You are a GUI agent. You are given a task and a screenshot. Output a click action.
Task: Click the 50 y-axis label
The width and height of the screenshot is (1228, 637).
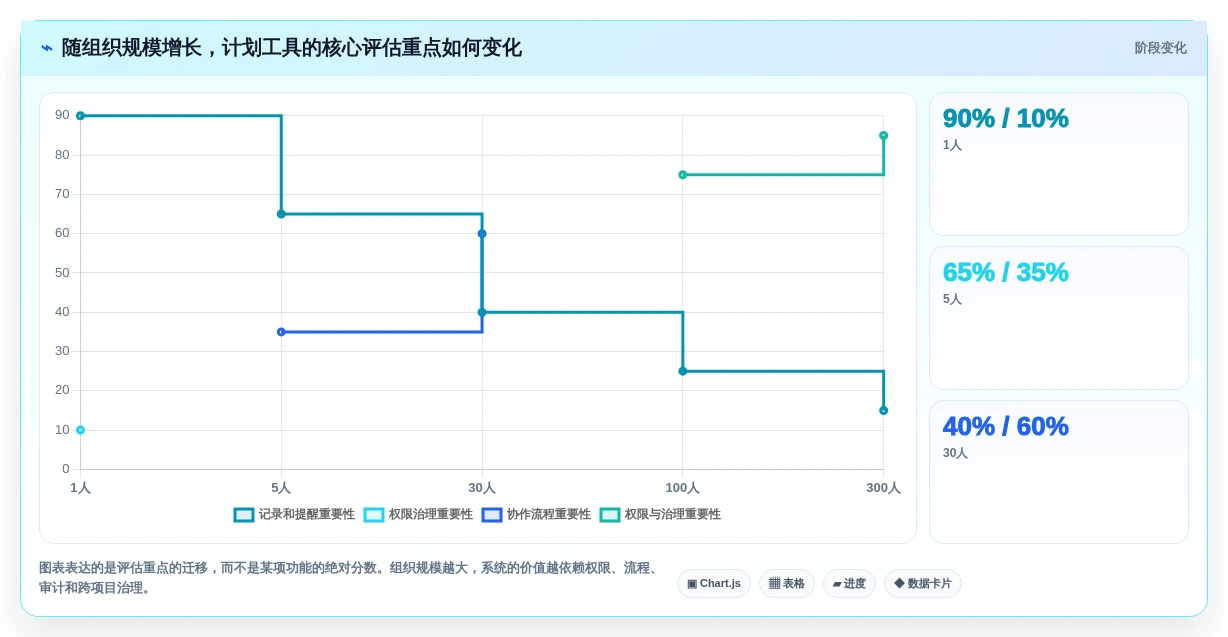click(x=62, y=272)
